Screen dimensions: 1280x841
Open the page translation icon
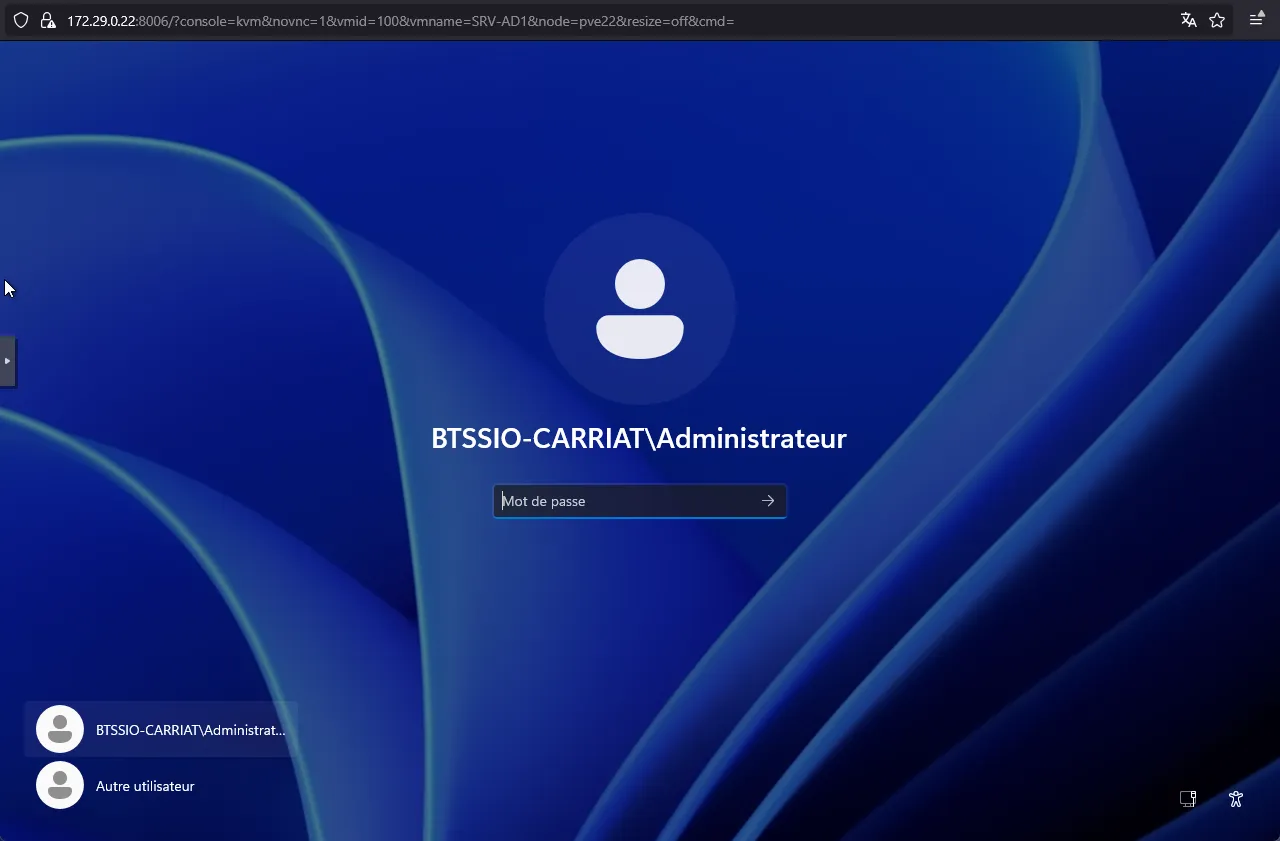(x=1188, y=20)
